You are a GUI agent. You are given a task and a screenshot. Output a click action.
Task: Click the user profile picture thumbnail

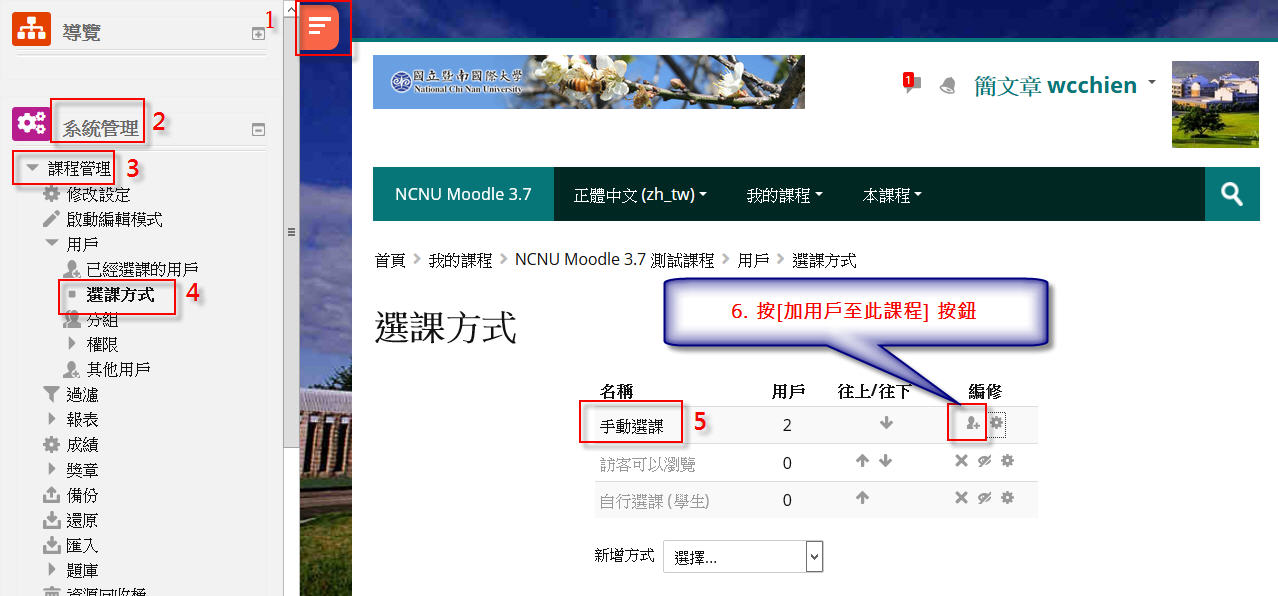(x=1215, y=104)
